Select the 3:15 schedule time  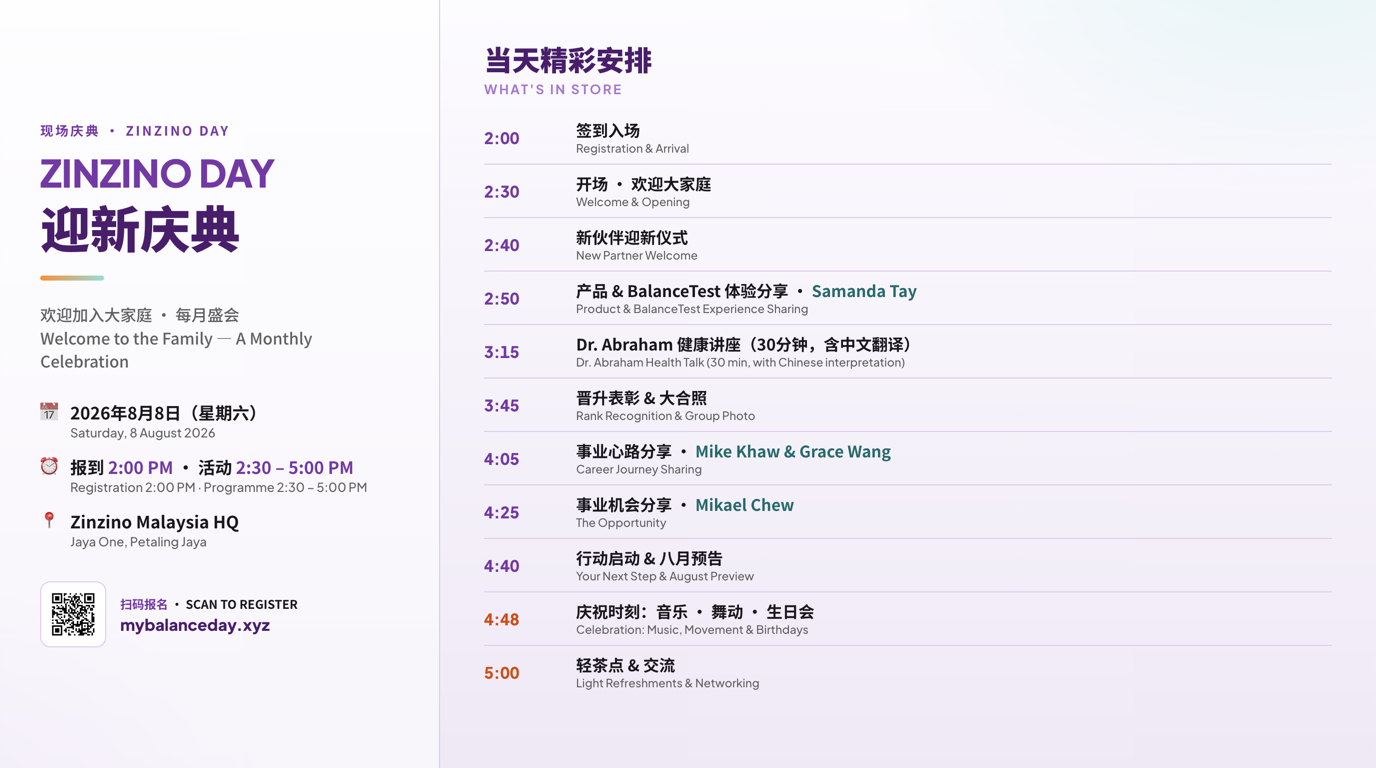click(502, 352)
